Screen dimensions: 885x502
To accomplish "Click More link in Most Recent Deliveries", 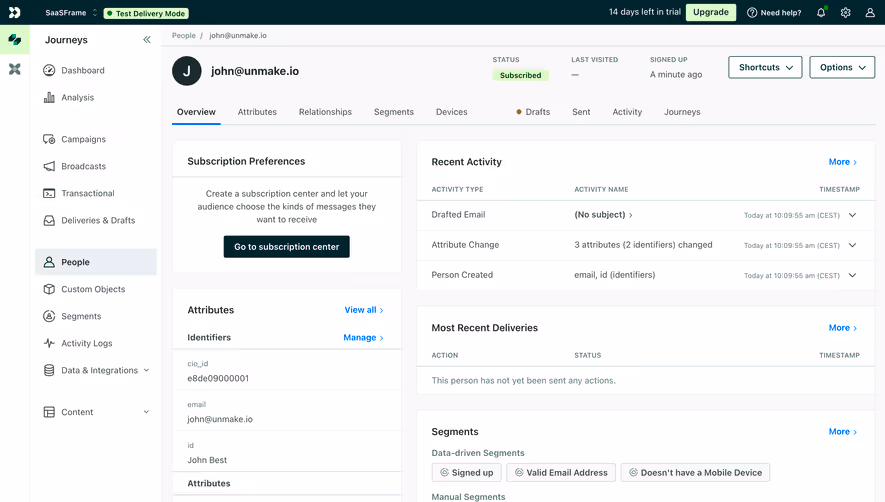I will [x=843, y=328].
